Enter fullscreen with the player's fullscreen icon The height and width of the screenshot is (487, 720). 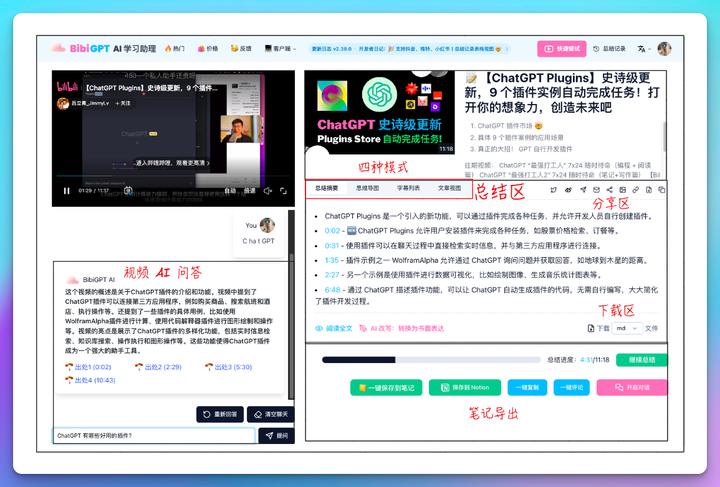283,191
